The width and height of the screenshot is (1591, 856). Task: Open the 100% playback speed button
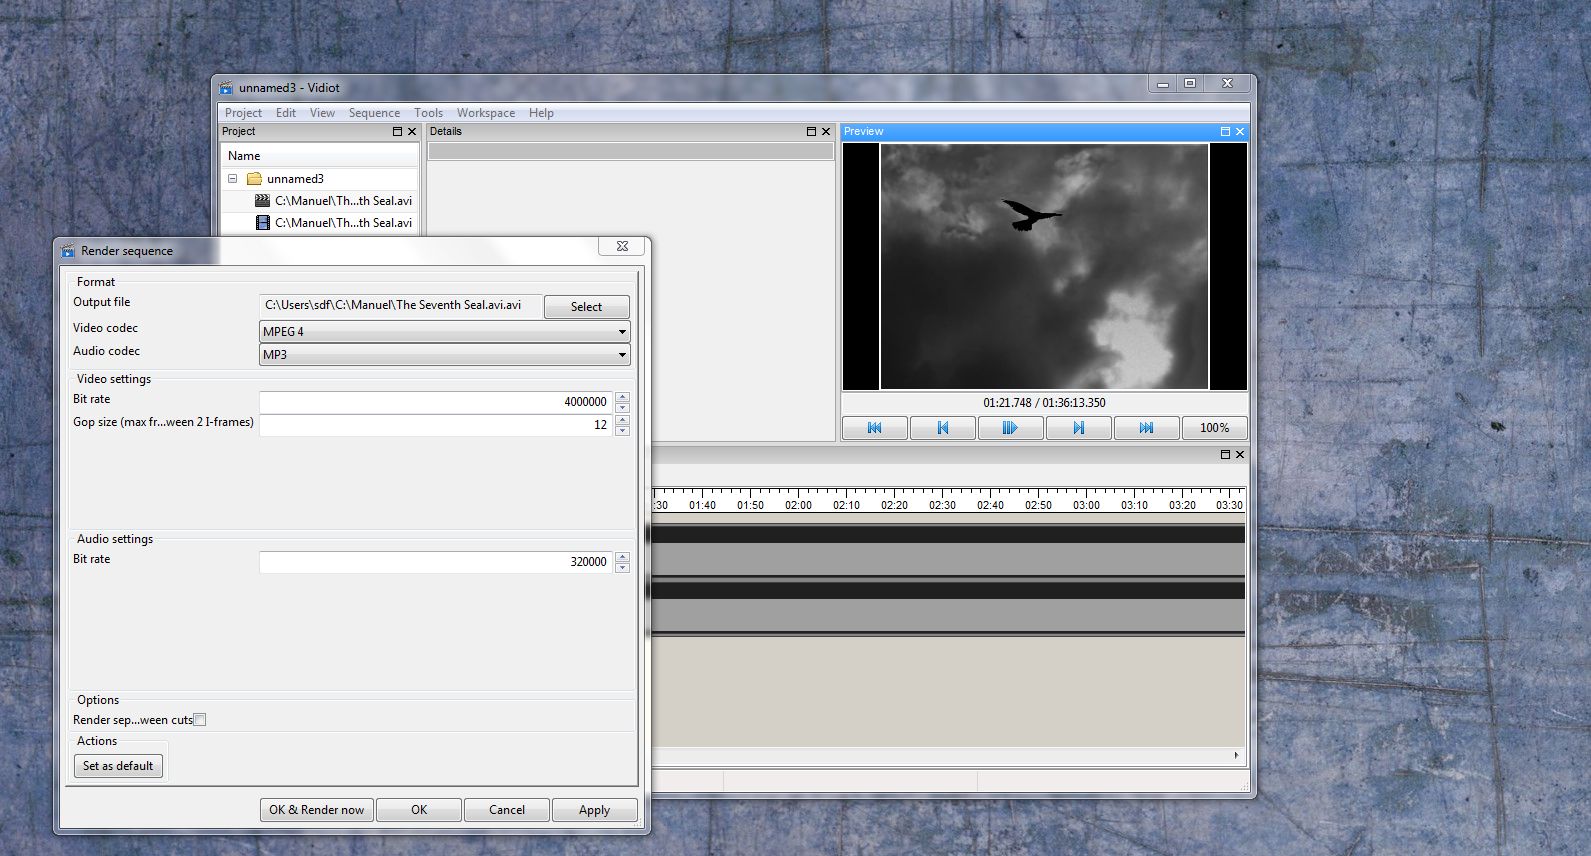point(1214,428)
